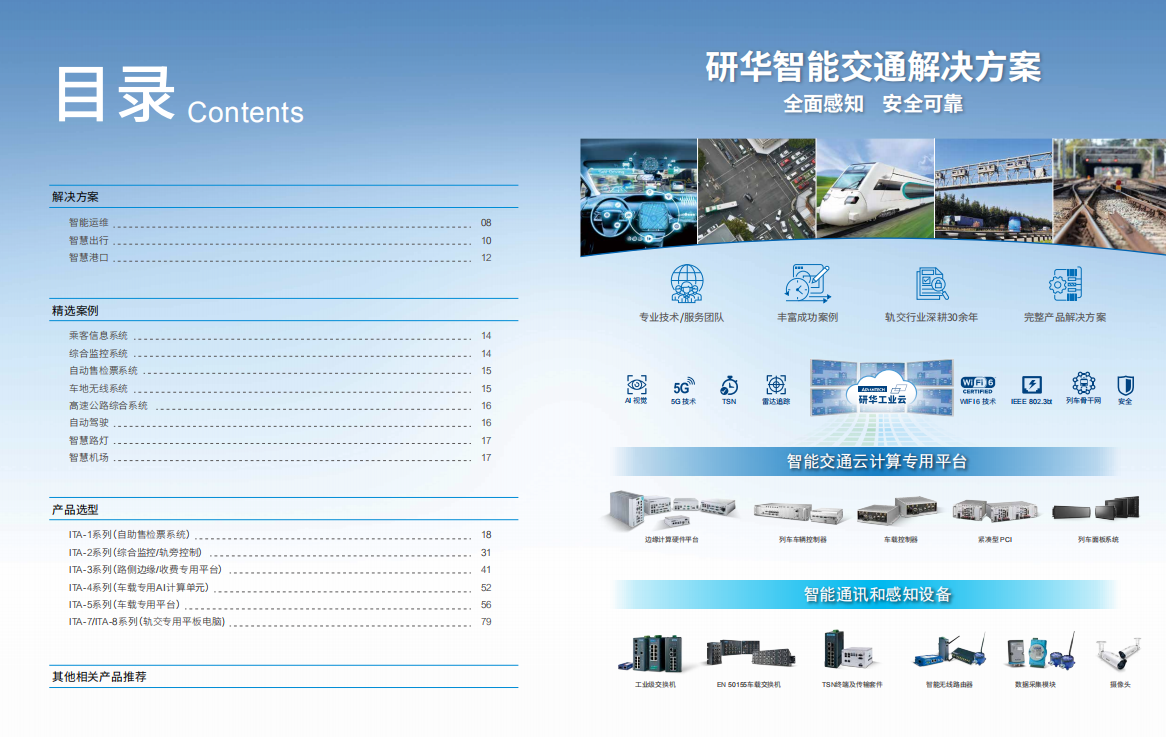Click the AI视觉 eye icon
1166x737 pixels.
[x=637, y=384]
